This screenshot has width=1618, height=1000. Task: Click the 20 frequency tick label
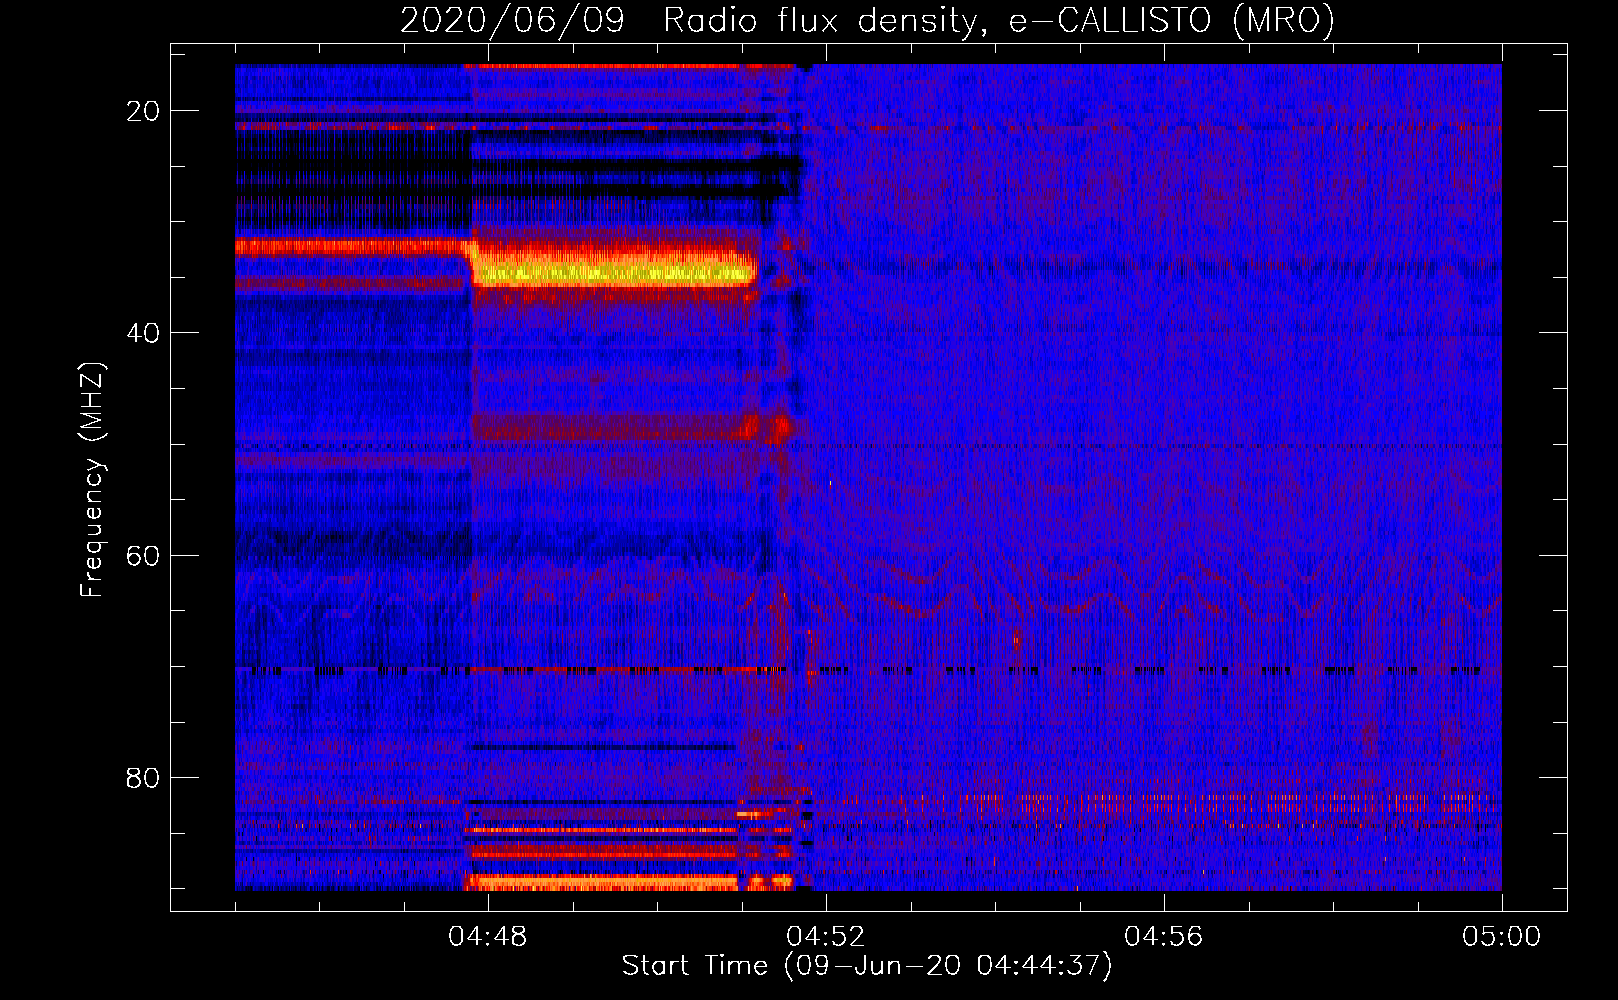(143, 111)
